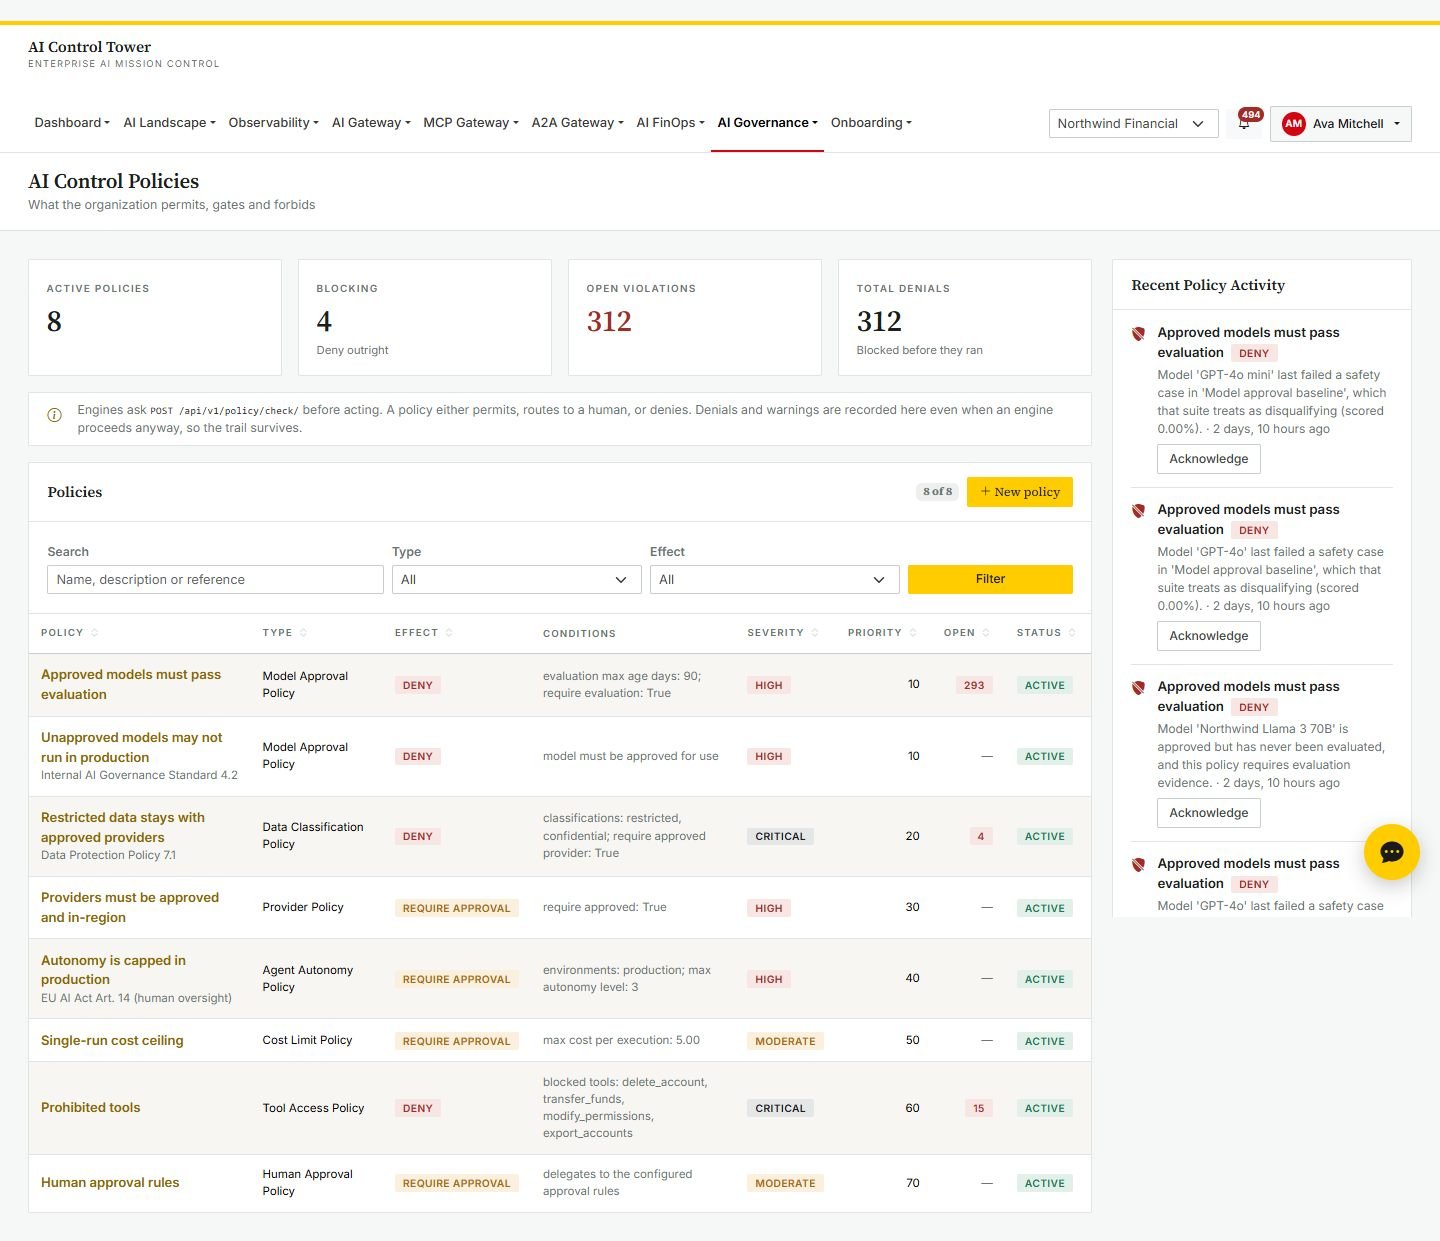
Task: Open the Dashboard menu
Action: (x=72, y=123)
